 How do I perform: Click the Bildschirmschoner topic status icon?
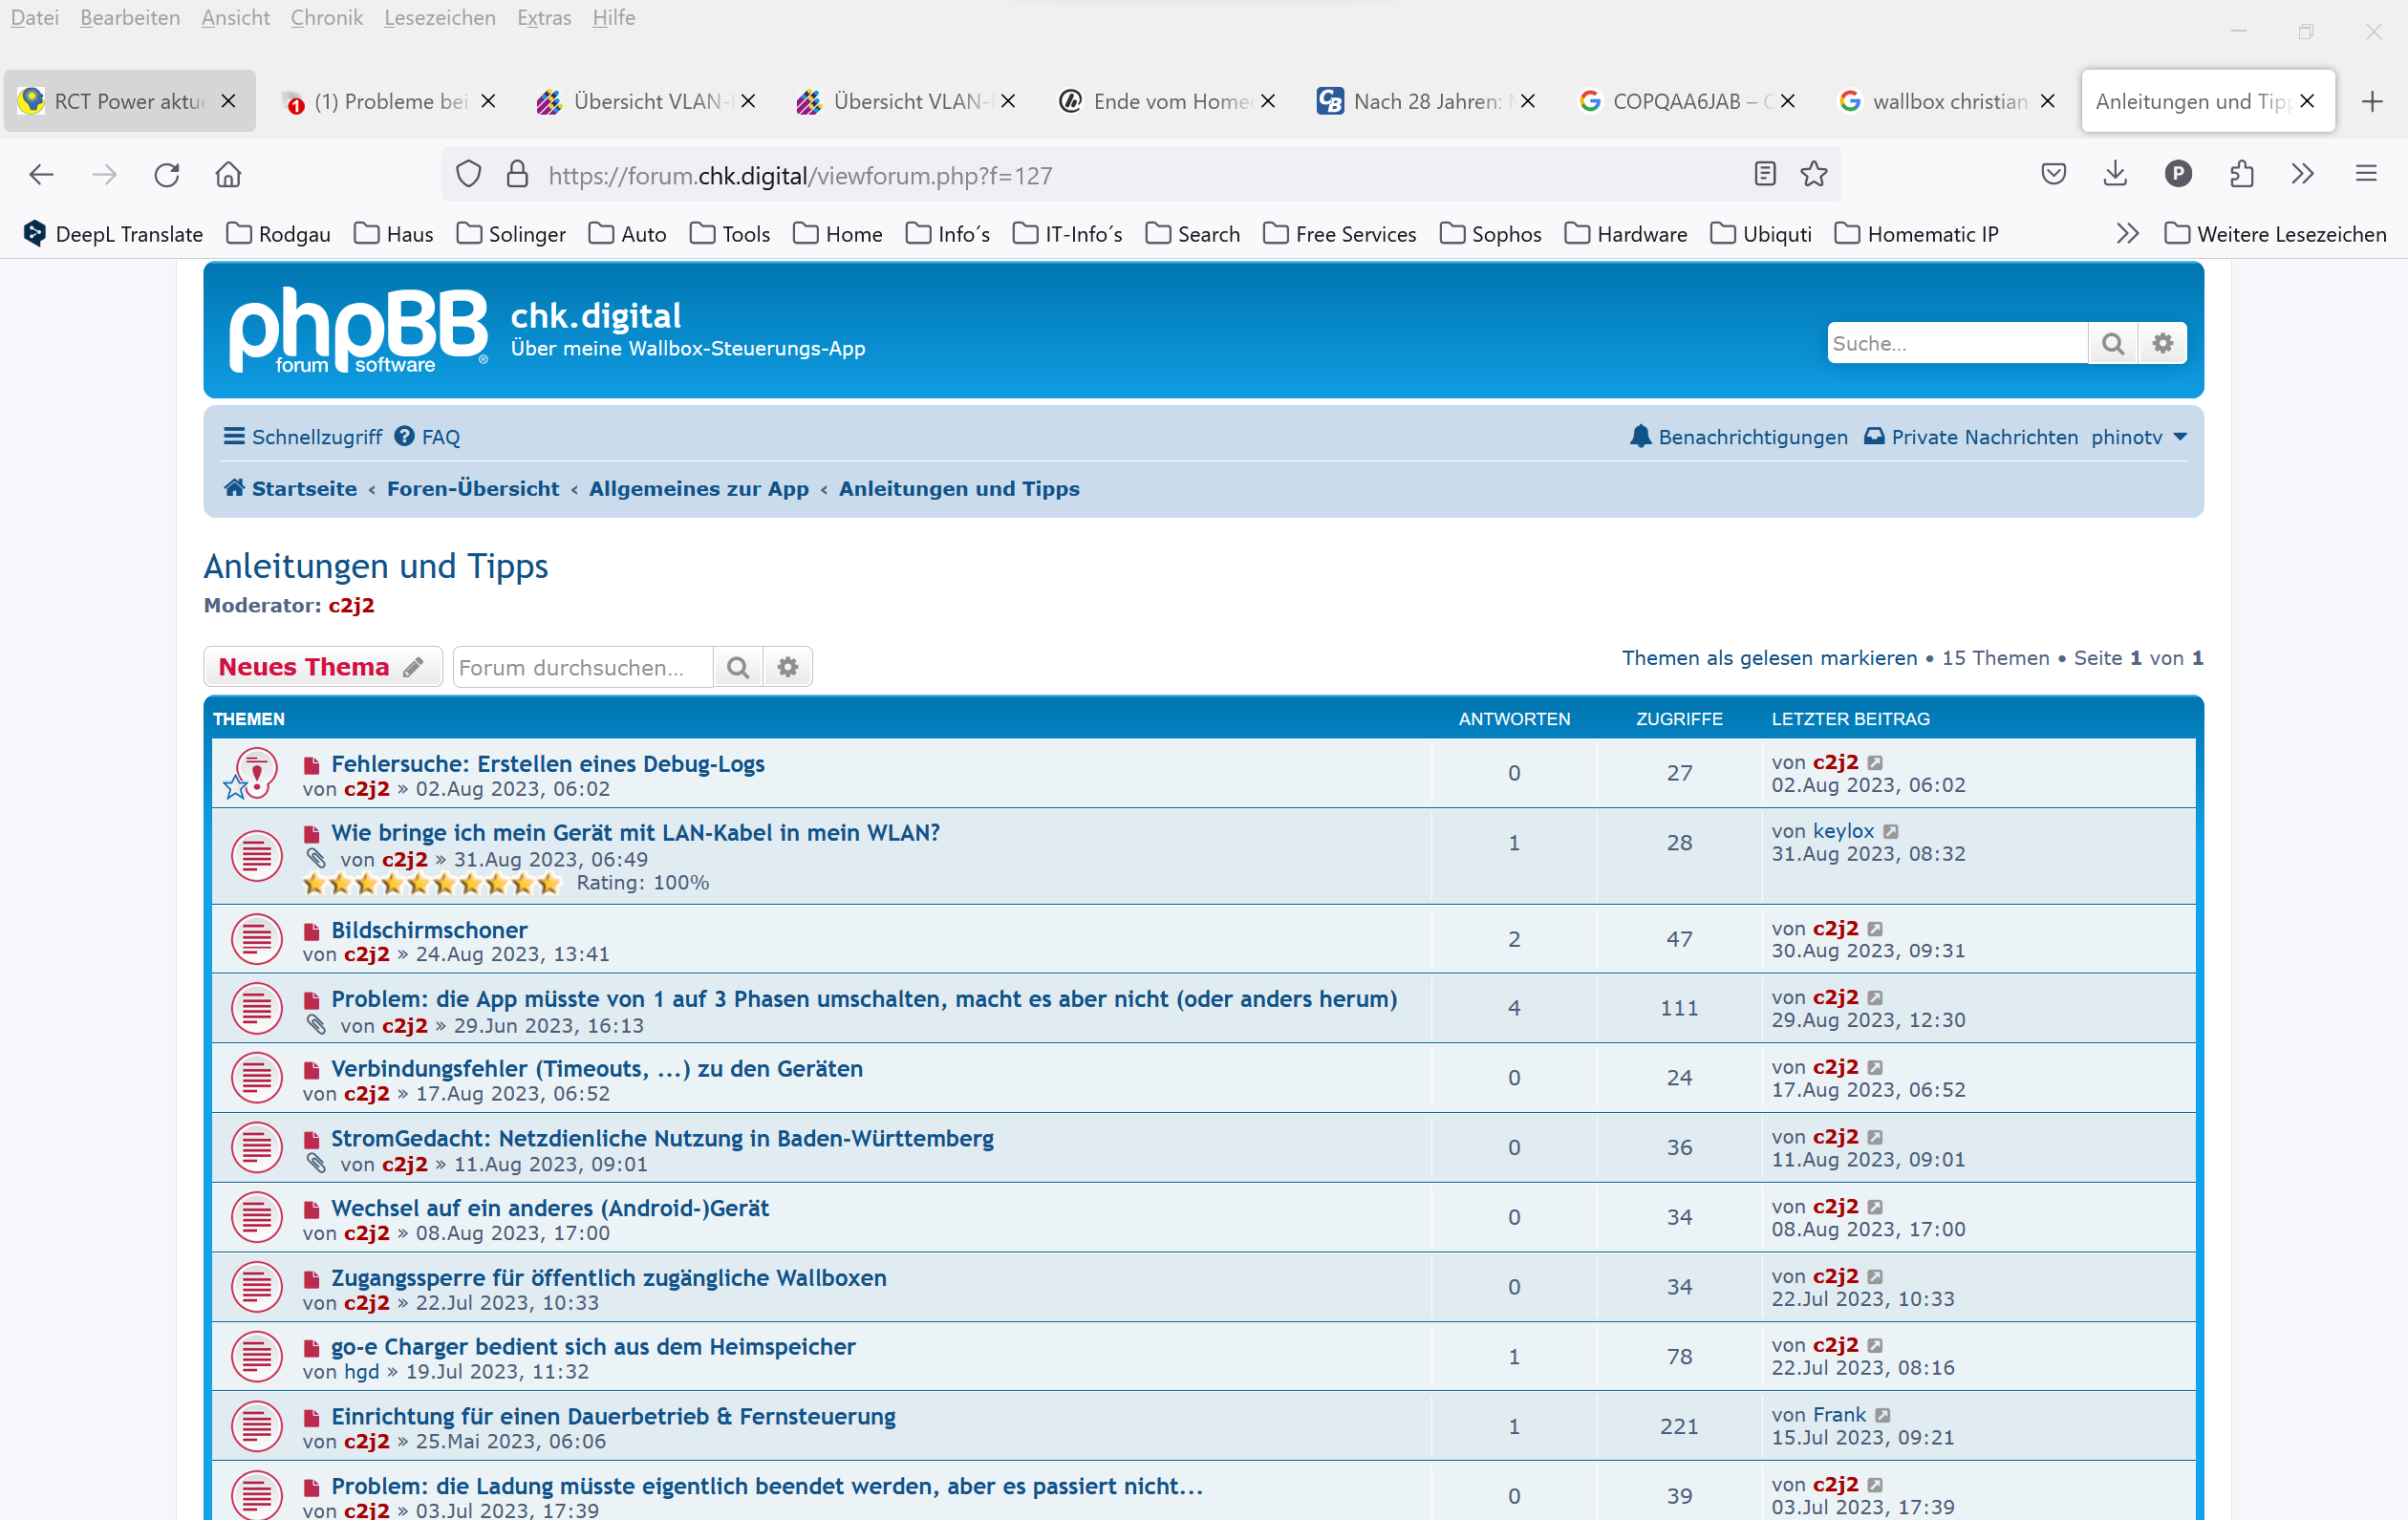257,940
